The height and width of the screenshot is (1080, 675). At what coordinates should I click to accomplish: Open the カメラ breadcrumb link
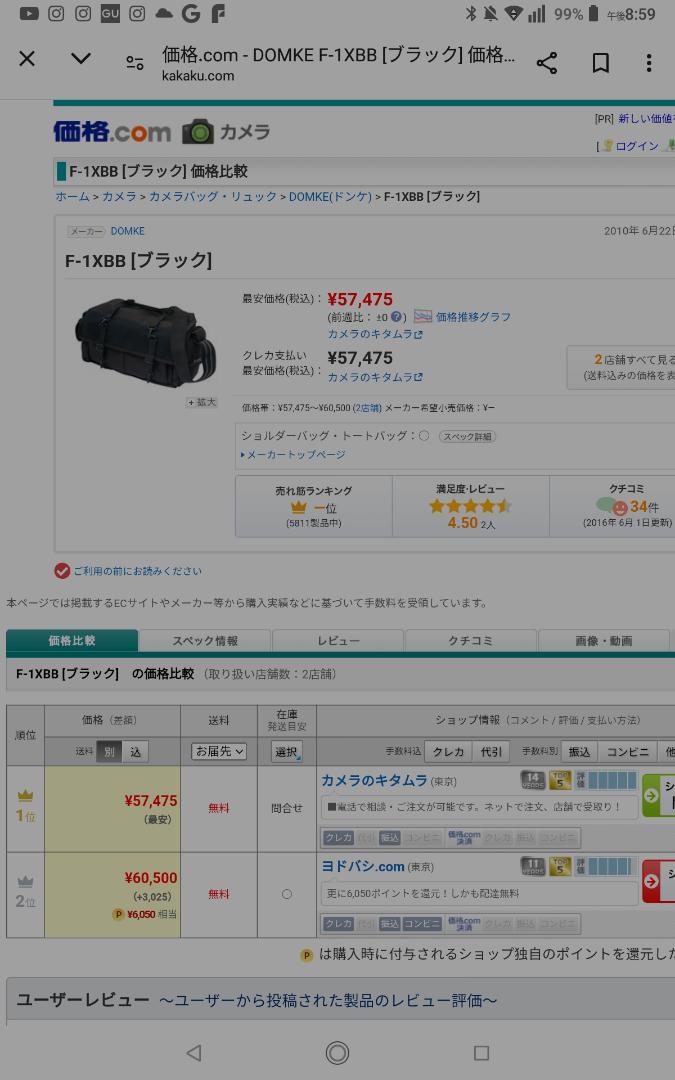coord(119,197)
